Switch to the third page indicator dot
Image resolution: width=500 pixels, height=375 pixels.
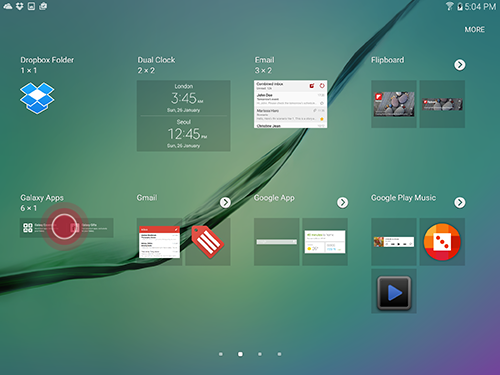pos(260,354)
